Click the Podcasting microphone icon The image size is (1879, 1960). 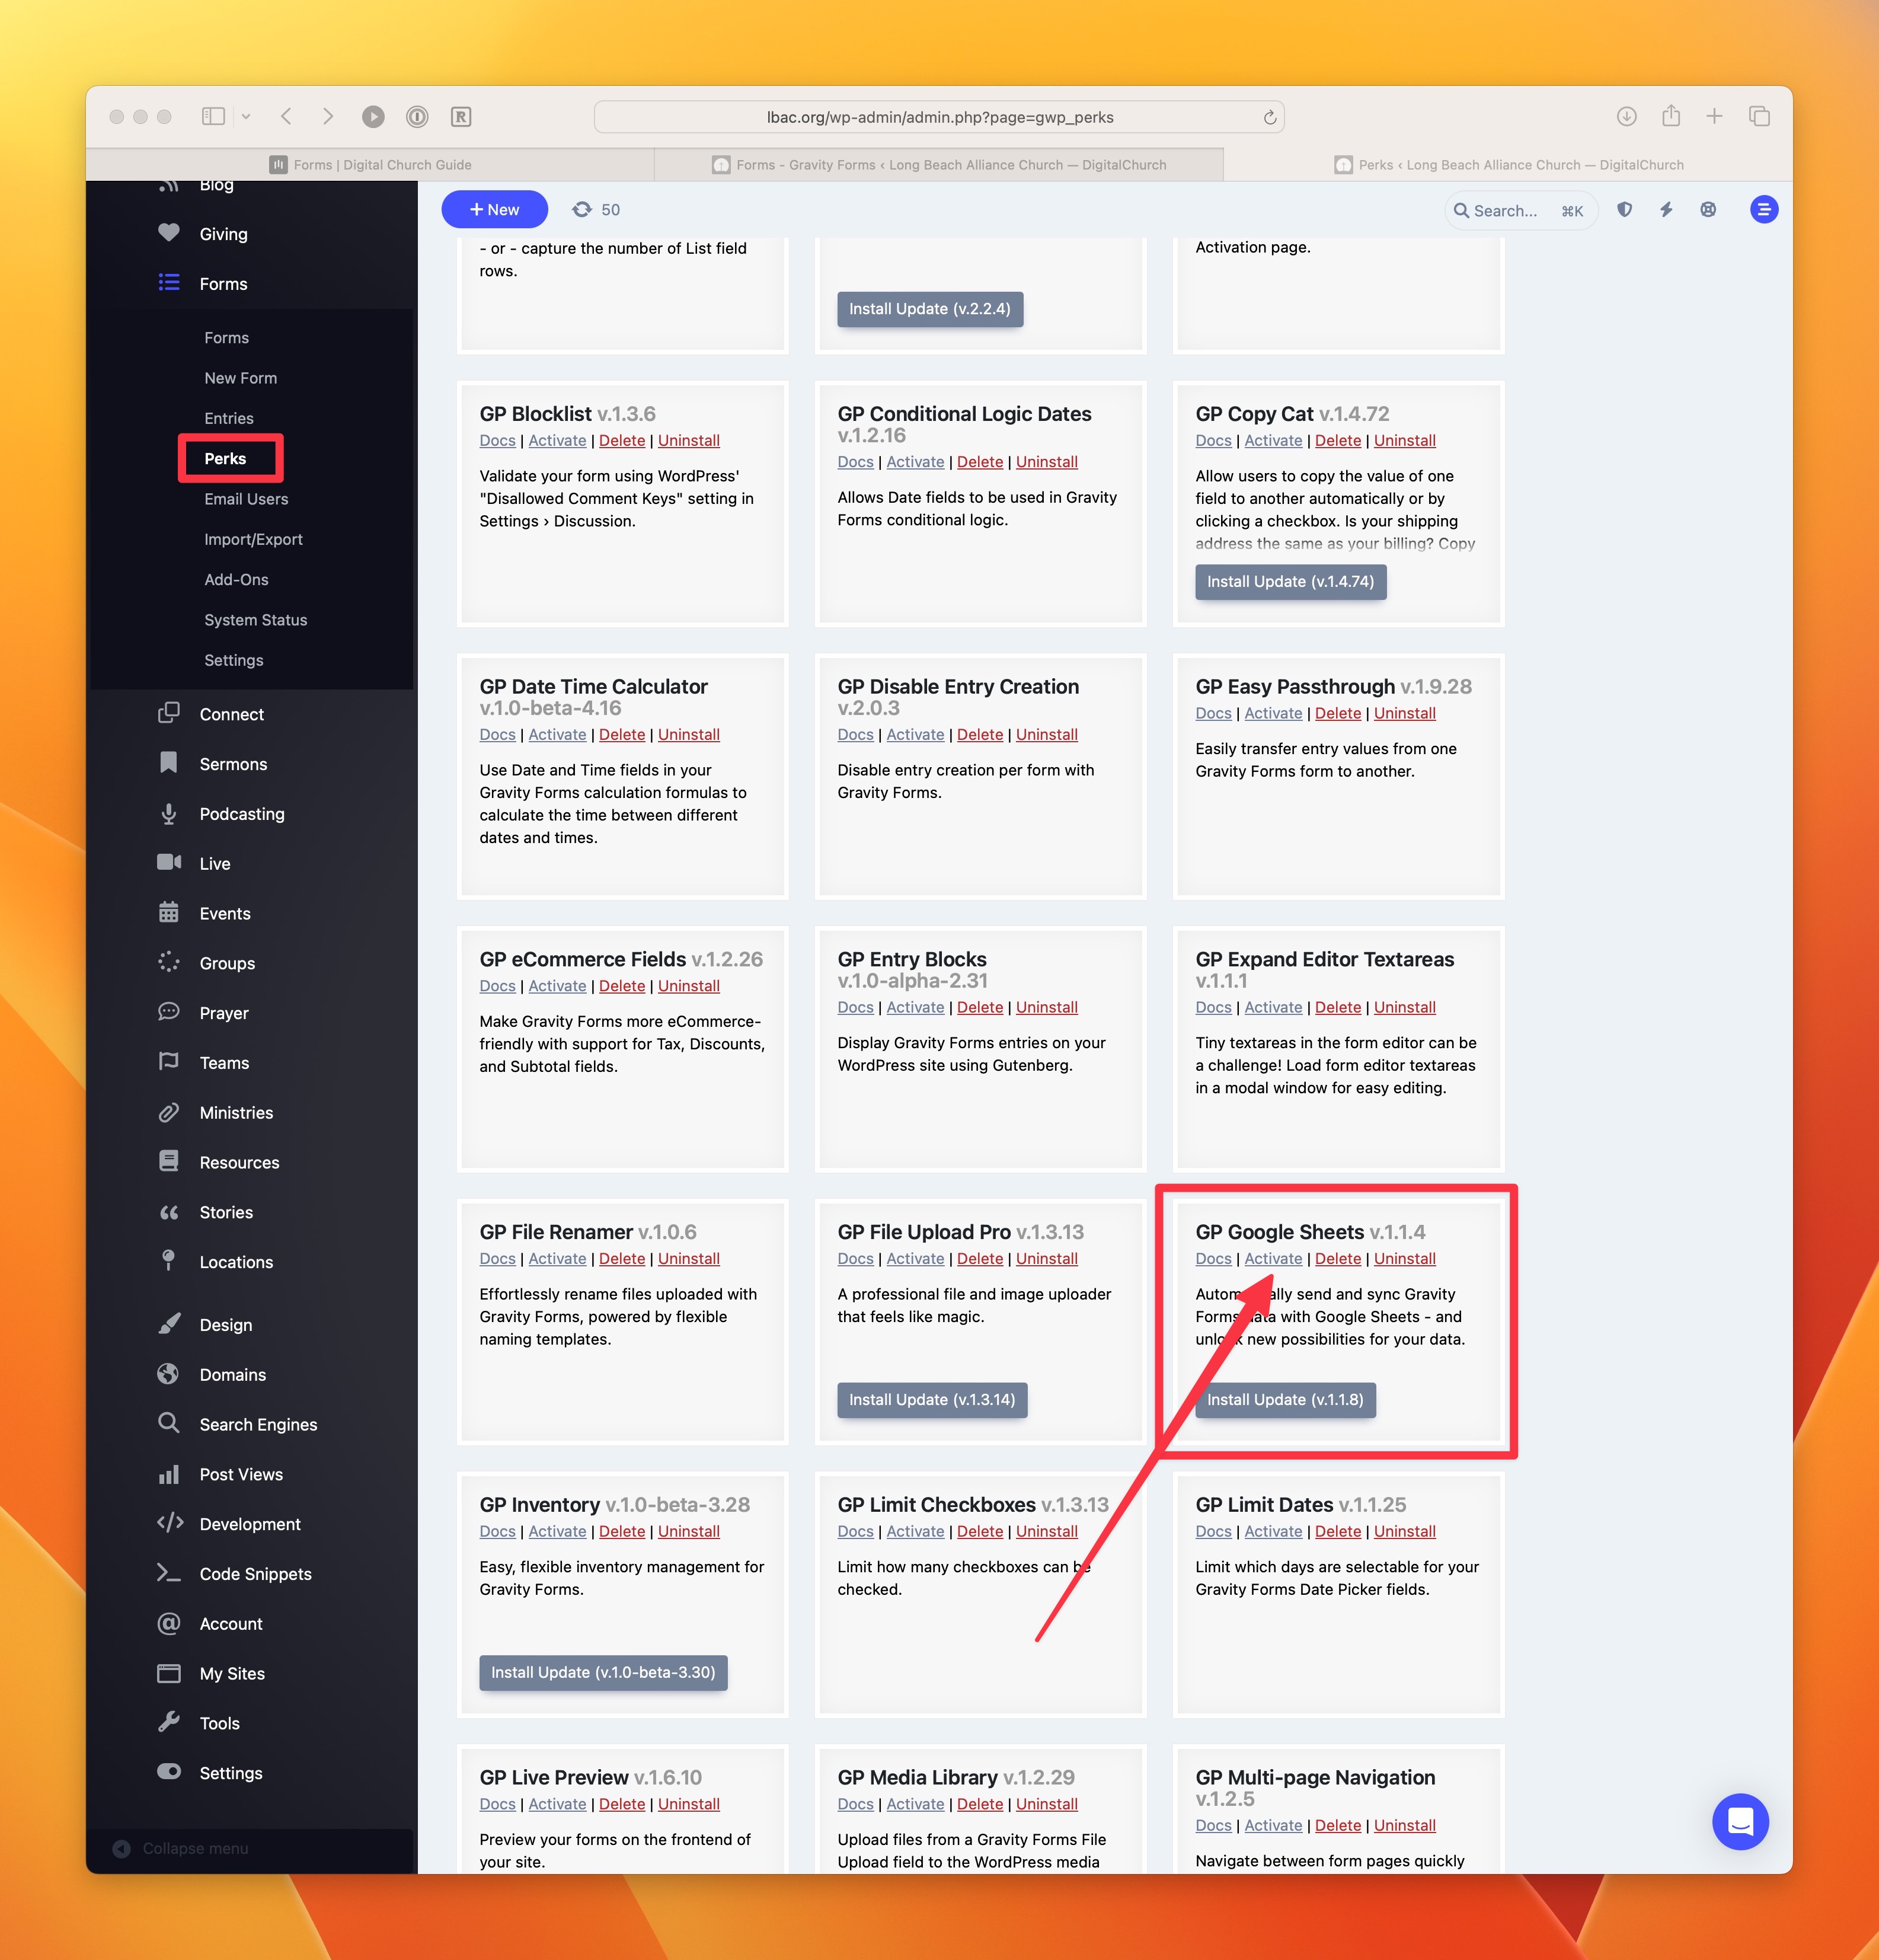169,814
